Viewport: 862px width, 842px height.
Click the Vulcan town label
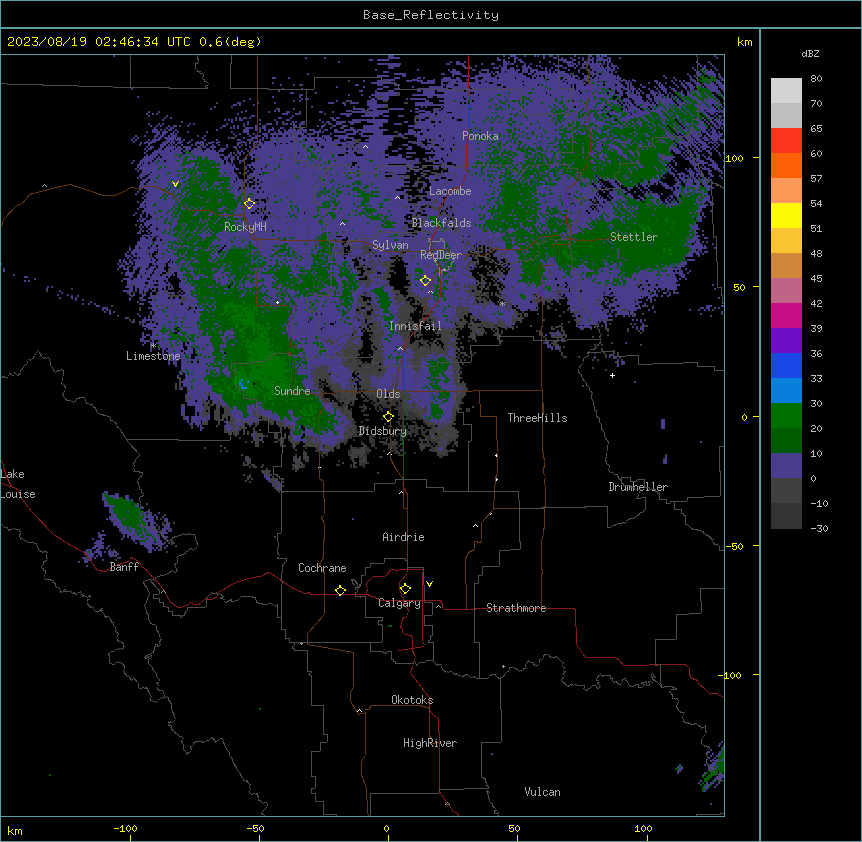click(543, 792)
